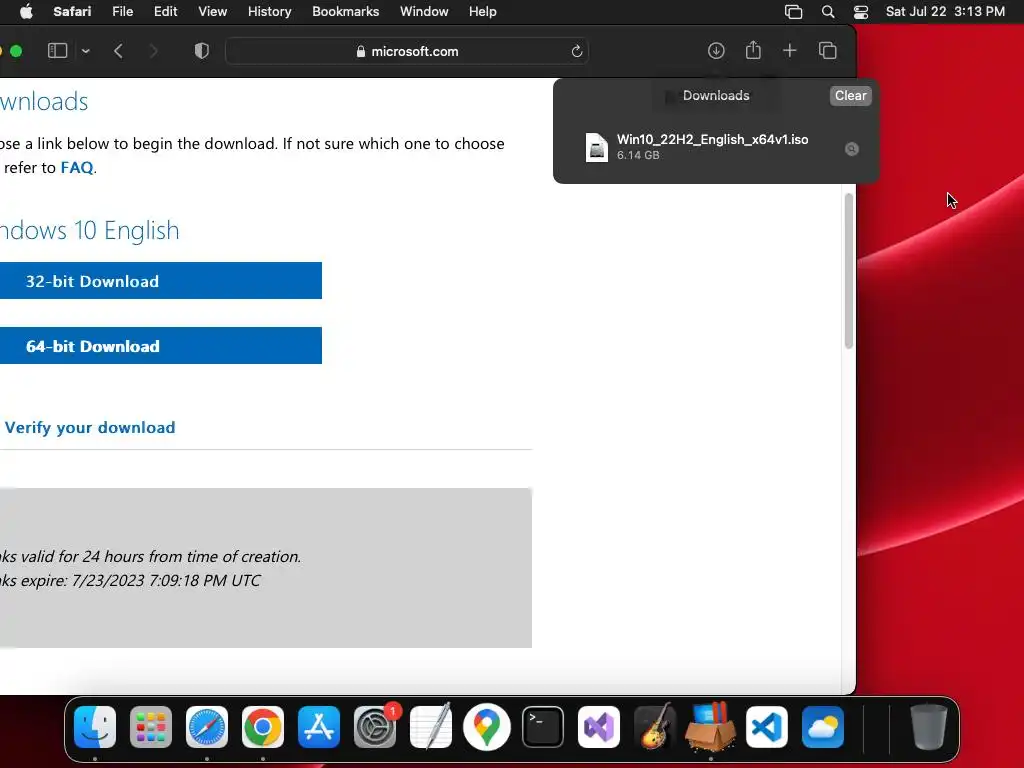1024x768 pixels.
Task: Open the Window menu
Action: pos(424,12)
